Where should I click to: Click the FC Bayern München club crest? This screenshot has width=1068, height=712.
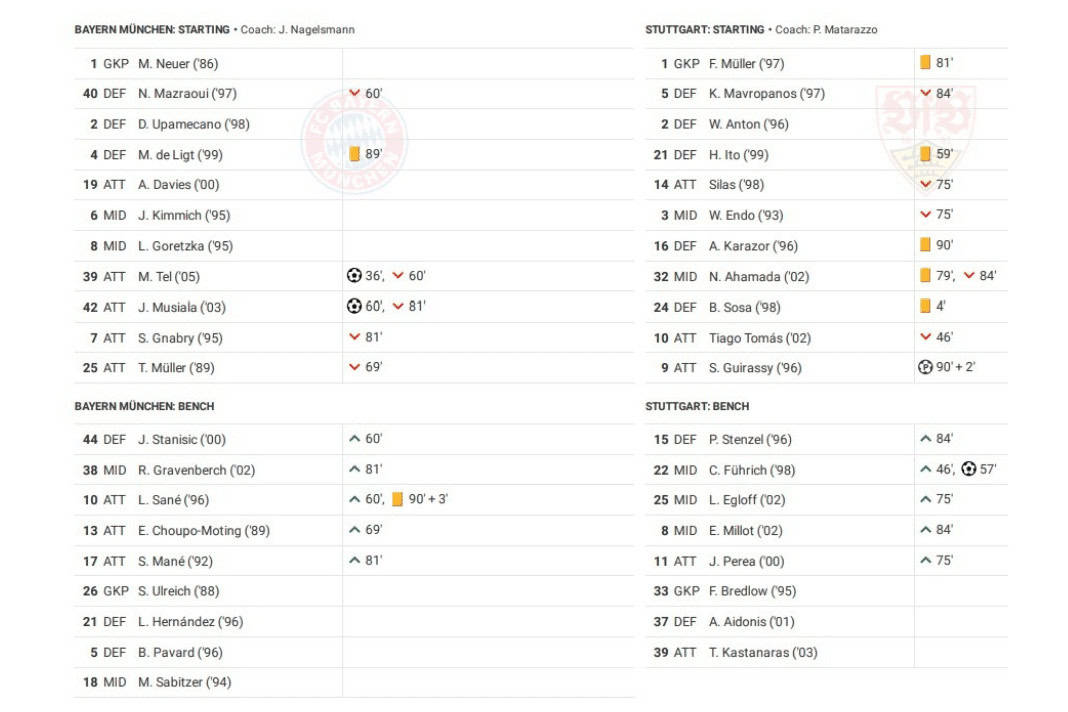[x=354, y=141]
